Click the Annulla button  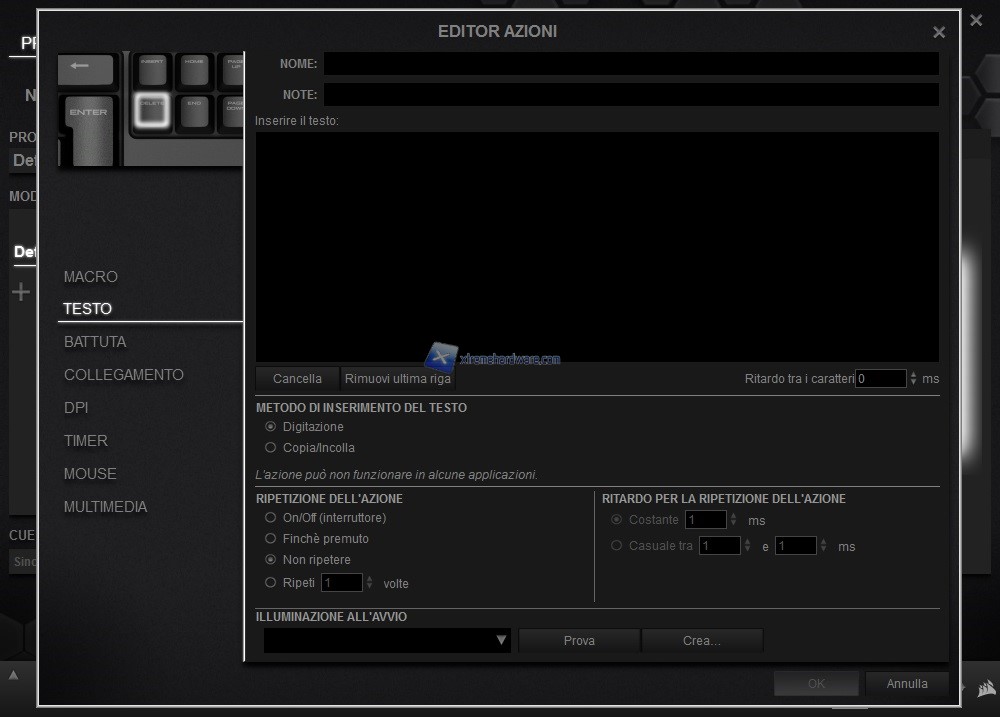[907, 684]
